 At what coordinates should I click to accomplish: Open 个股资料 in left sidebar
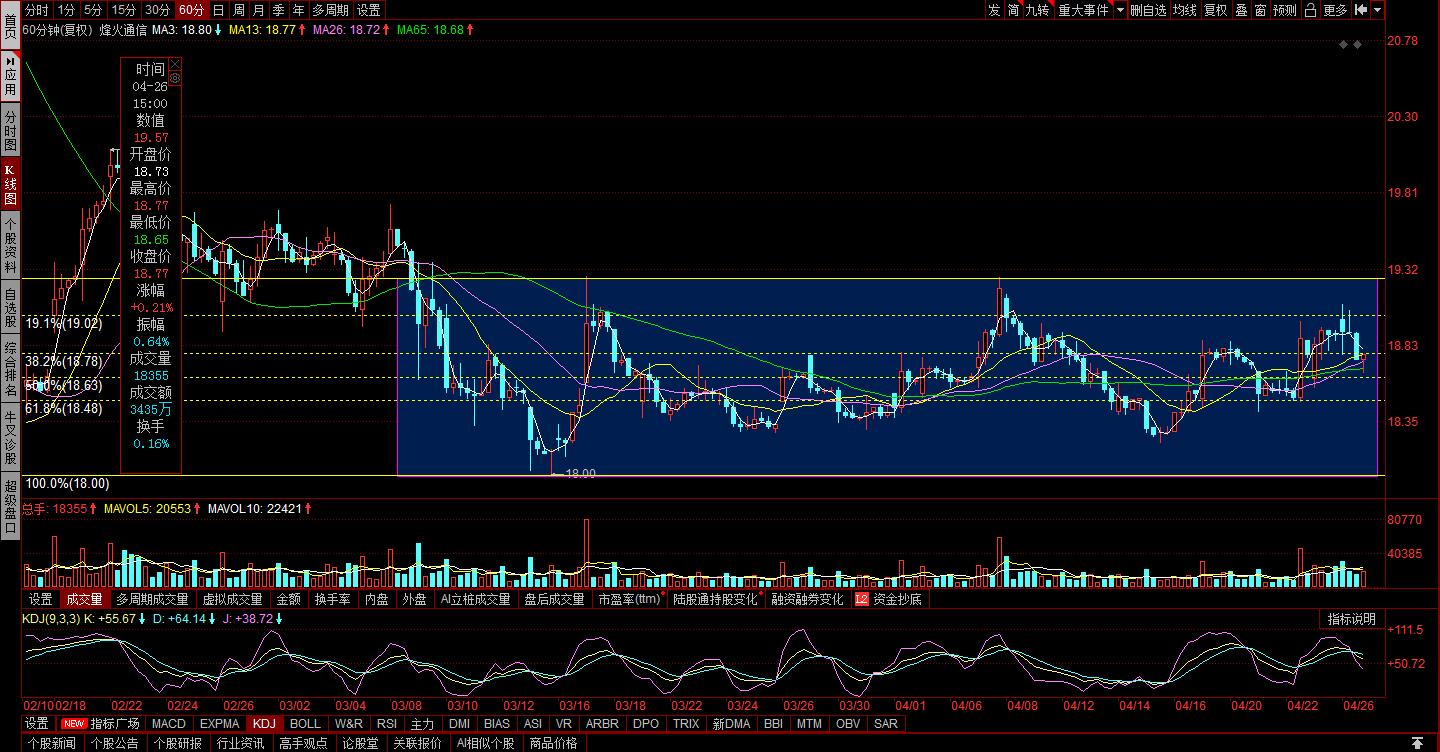point(10,246)
